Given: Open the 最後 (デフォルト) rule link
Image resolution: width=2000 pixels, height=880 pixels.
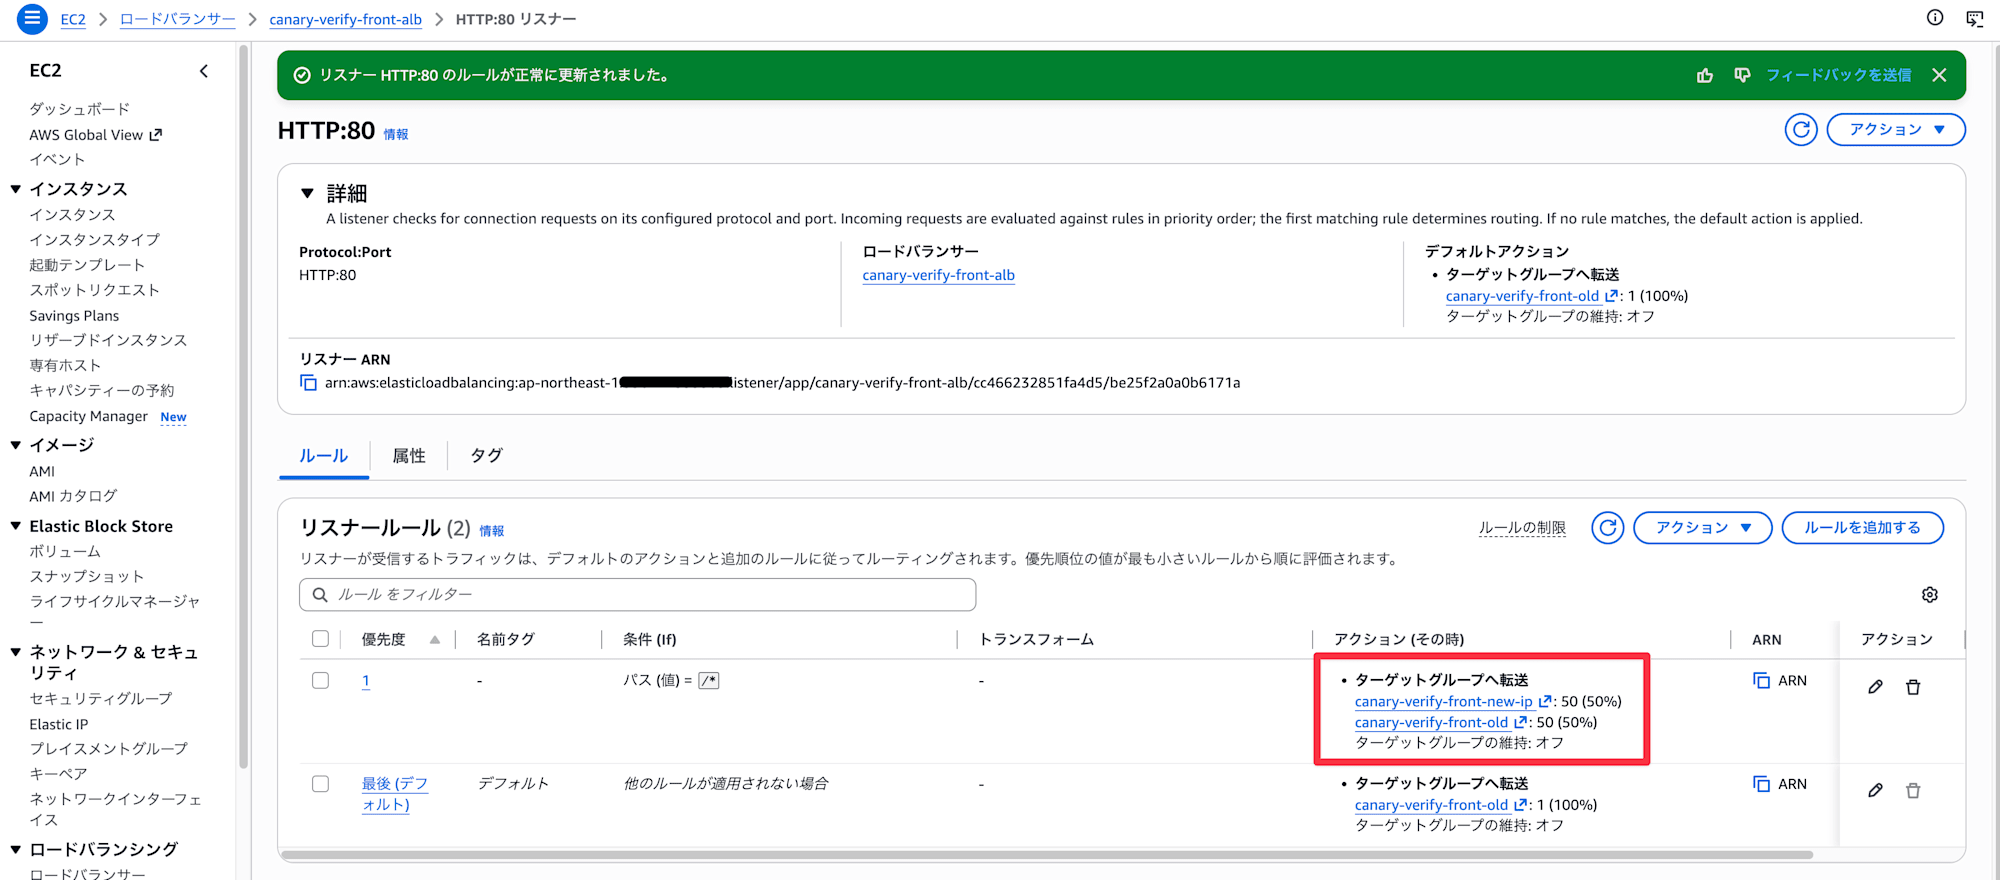Looking at the screenshot, I should point(394,794).
